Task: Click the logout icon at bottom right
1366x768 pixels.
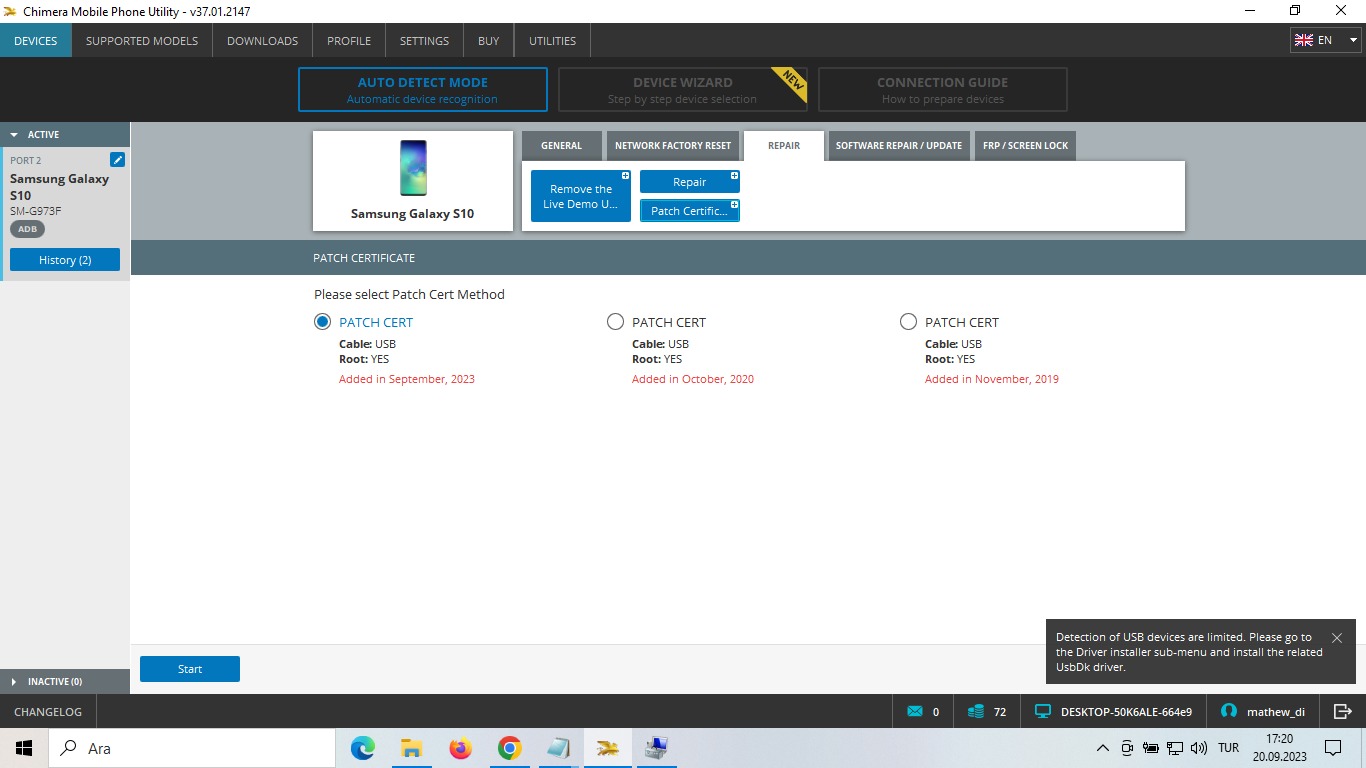Action: click(1342, 712)
